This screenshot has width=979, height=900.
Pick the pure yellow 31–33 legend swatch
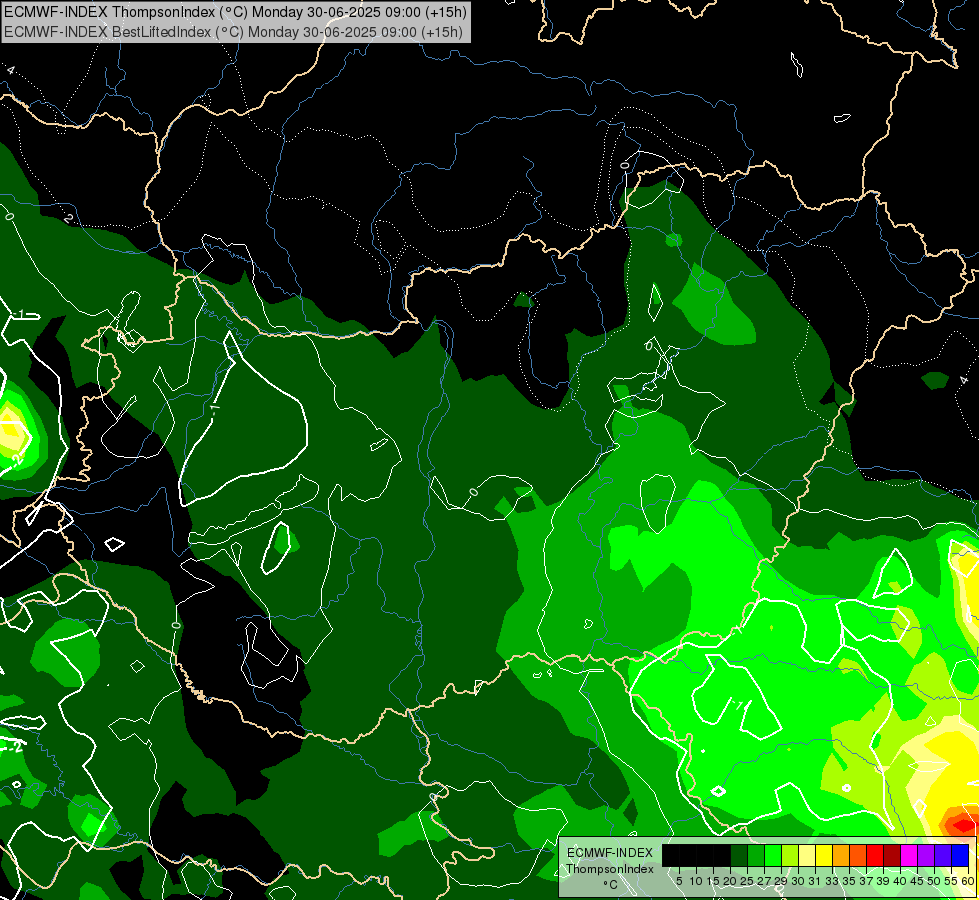[x=824, y=855]
